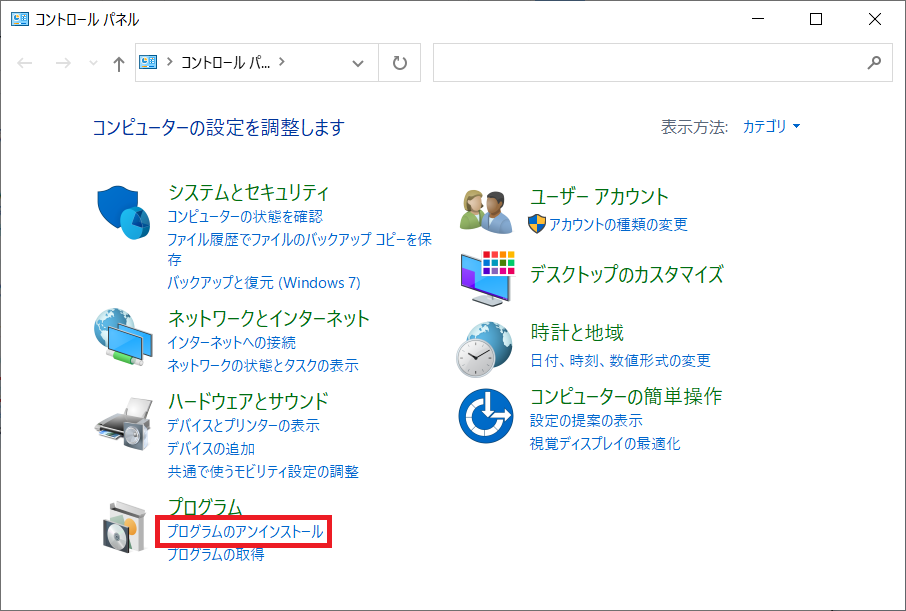906x611 pixels.
Task: Click the Clock and Region icon
Action: (x=485, y=348)
